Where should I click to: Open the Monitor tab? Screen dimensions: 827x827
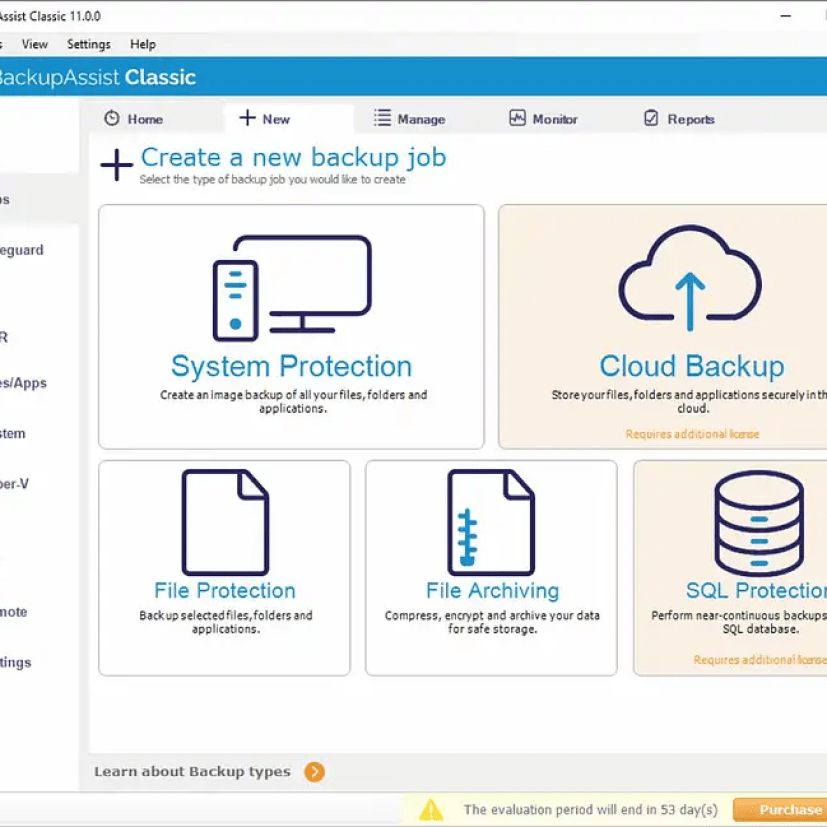click(x=543, y=119)
